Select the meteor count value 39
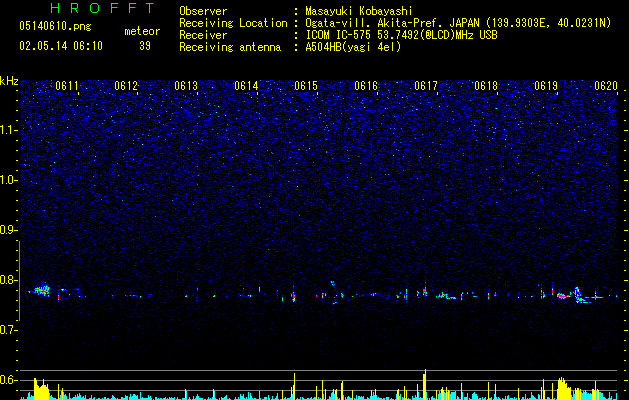This screenshot has height=400, width=629. 145,46
